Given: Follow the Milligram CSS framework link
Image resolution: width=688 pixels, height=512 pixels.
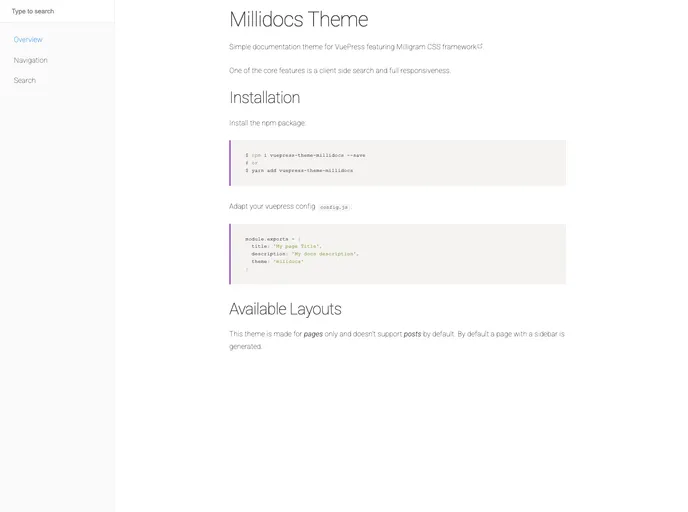Looking at the screenshot, I should (x=439, y=47).
